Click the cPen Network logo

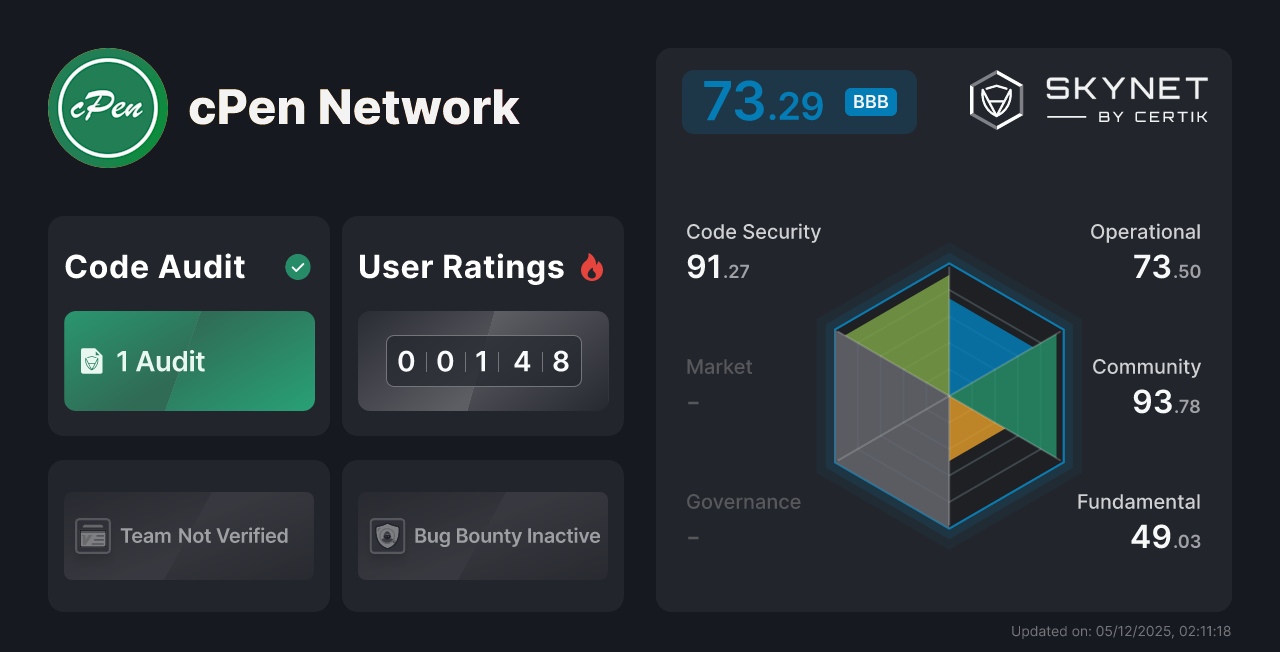(107, 107)
